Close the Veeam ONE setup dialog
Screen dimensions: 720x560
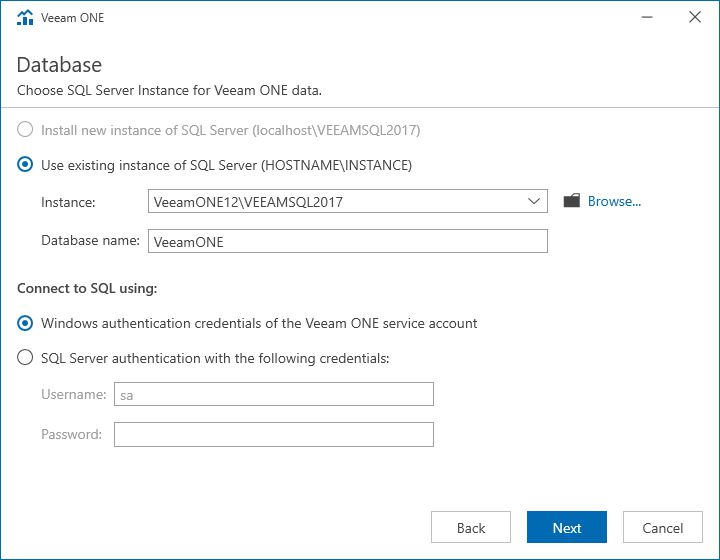(695, 17)
